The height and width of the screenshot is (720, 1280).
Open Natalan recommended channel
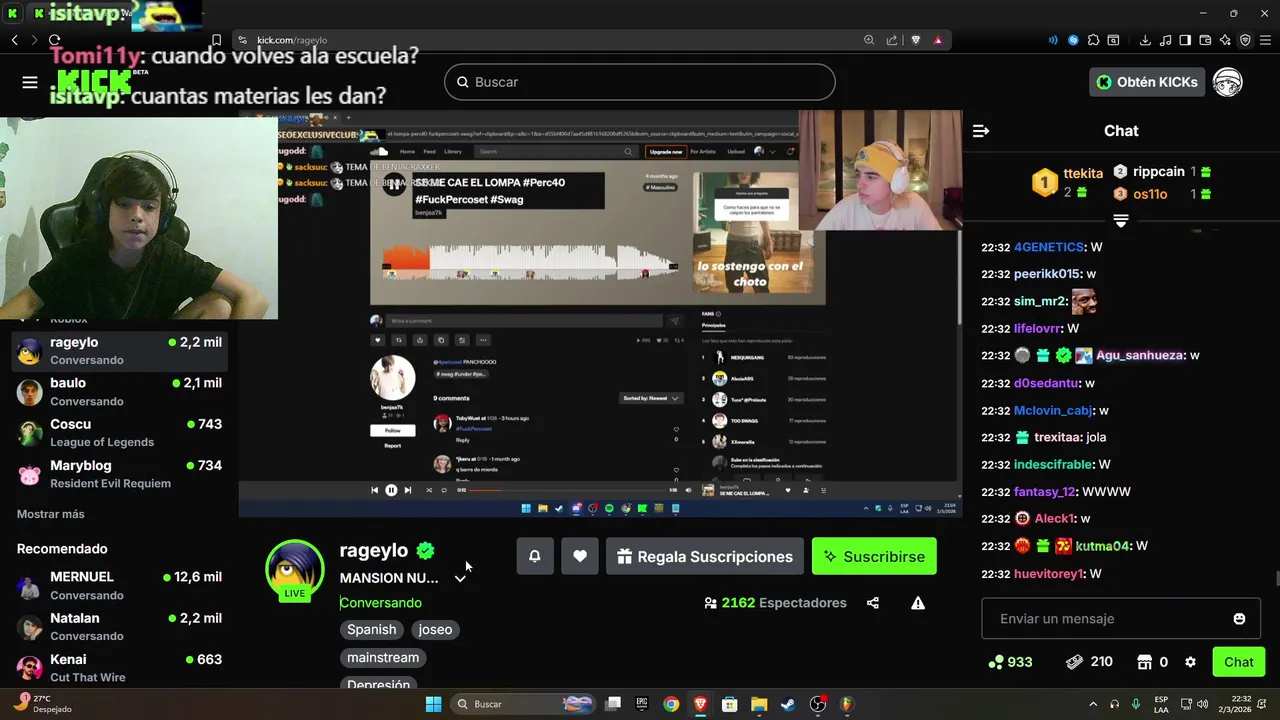120,627
